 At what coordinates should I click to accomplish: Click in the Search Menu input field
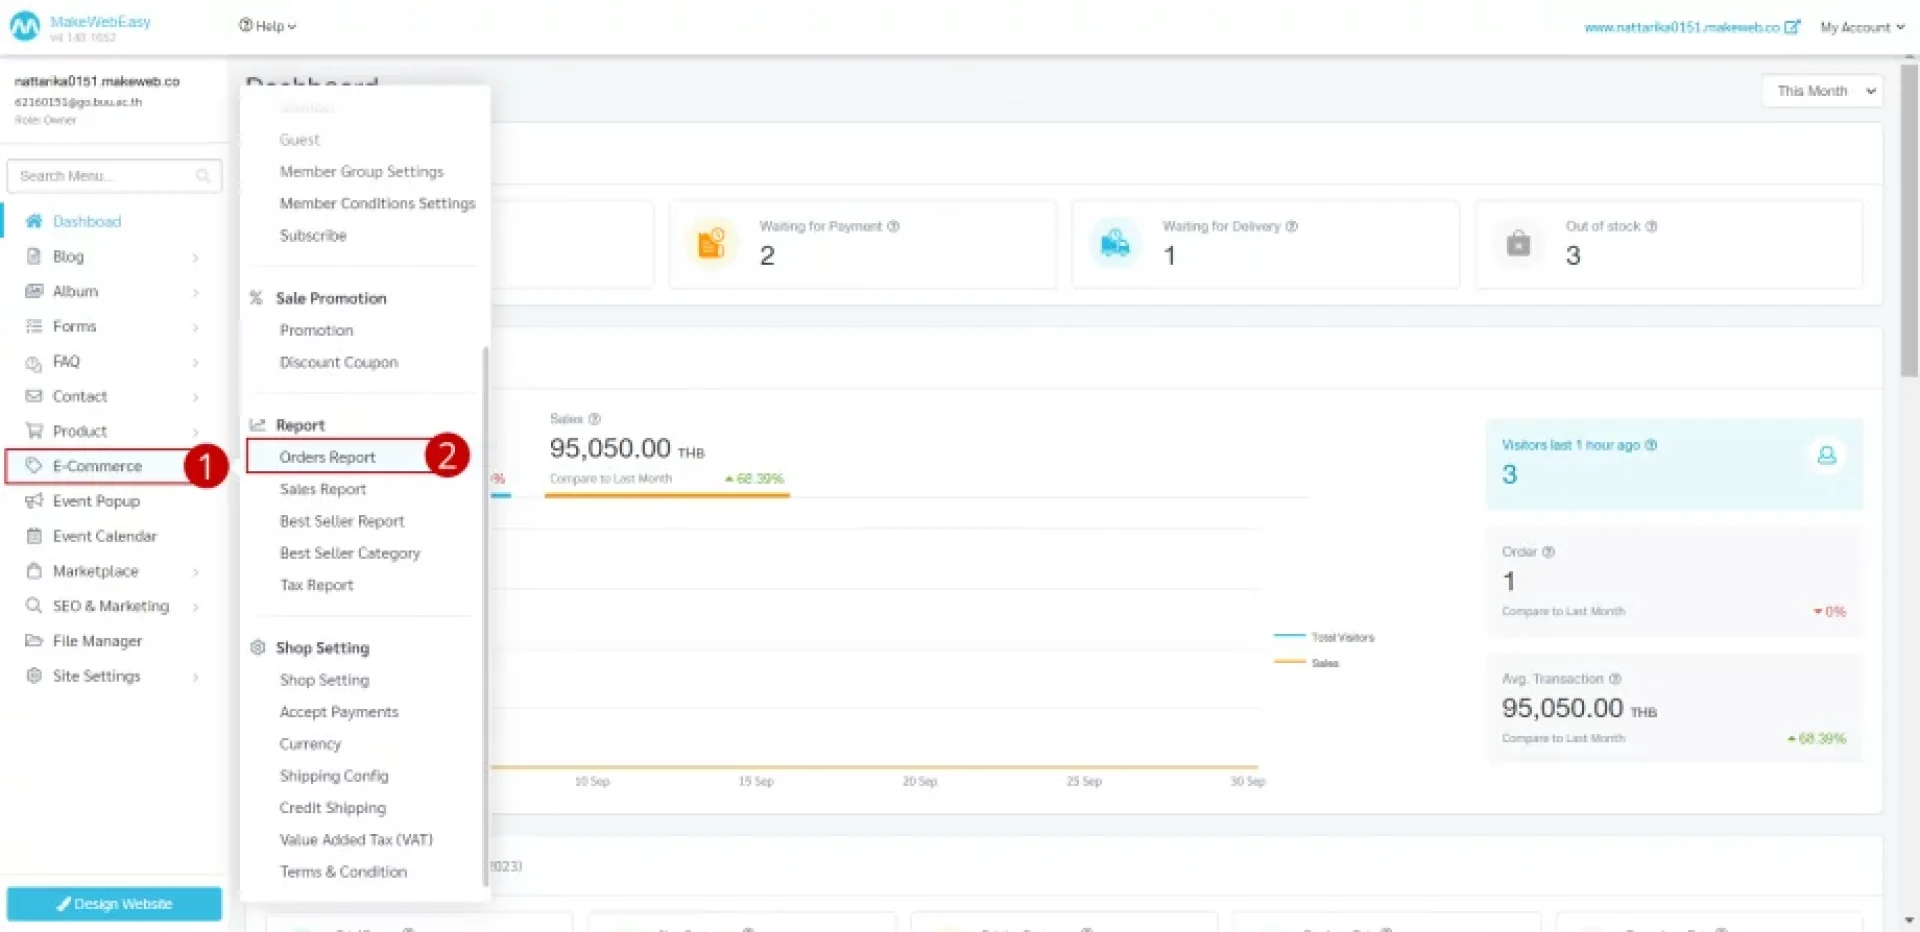pos(100,176)
